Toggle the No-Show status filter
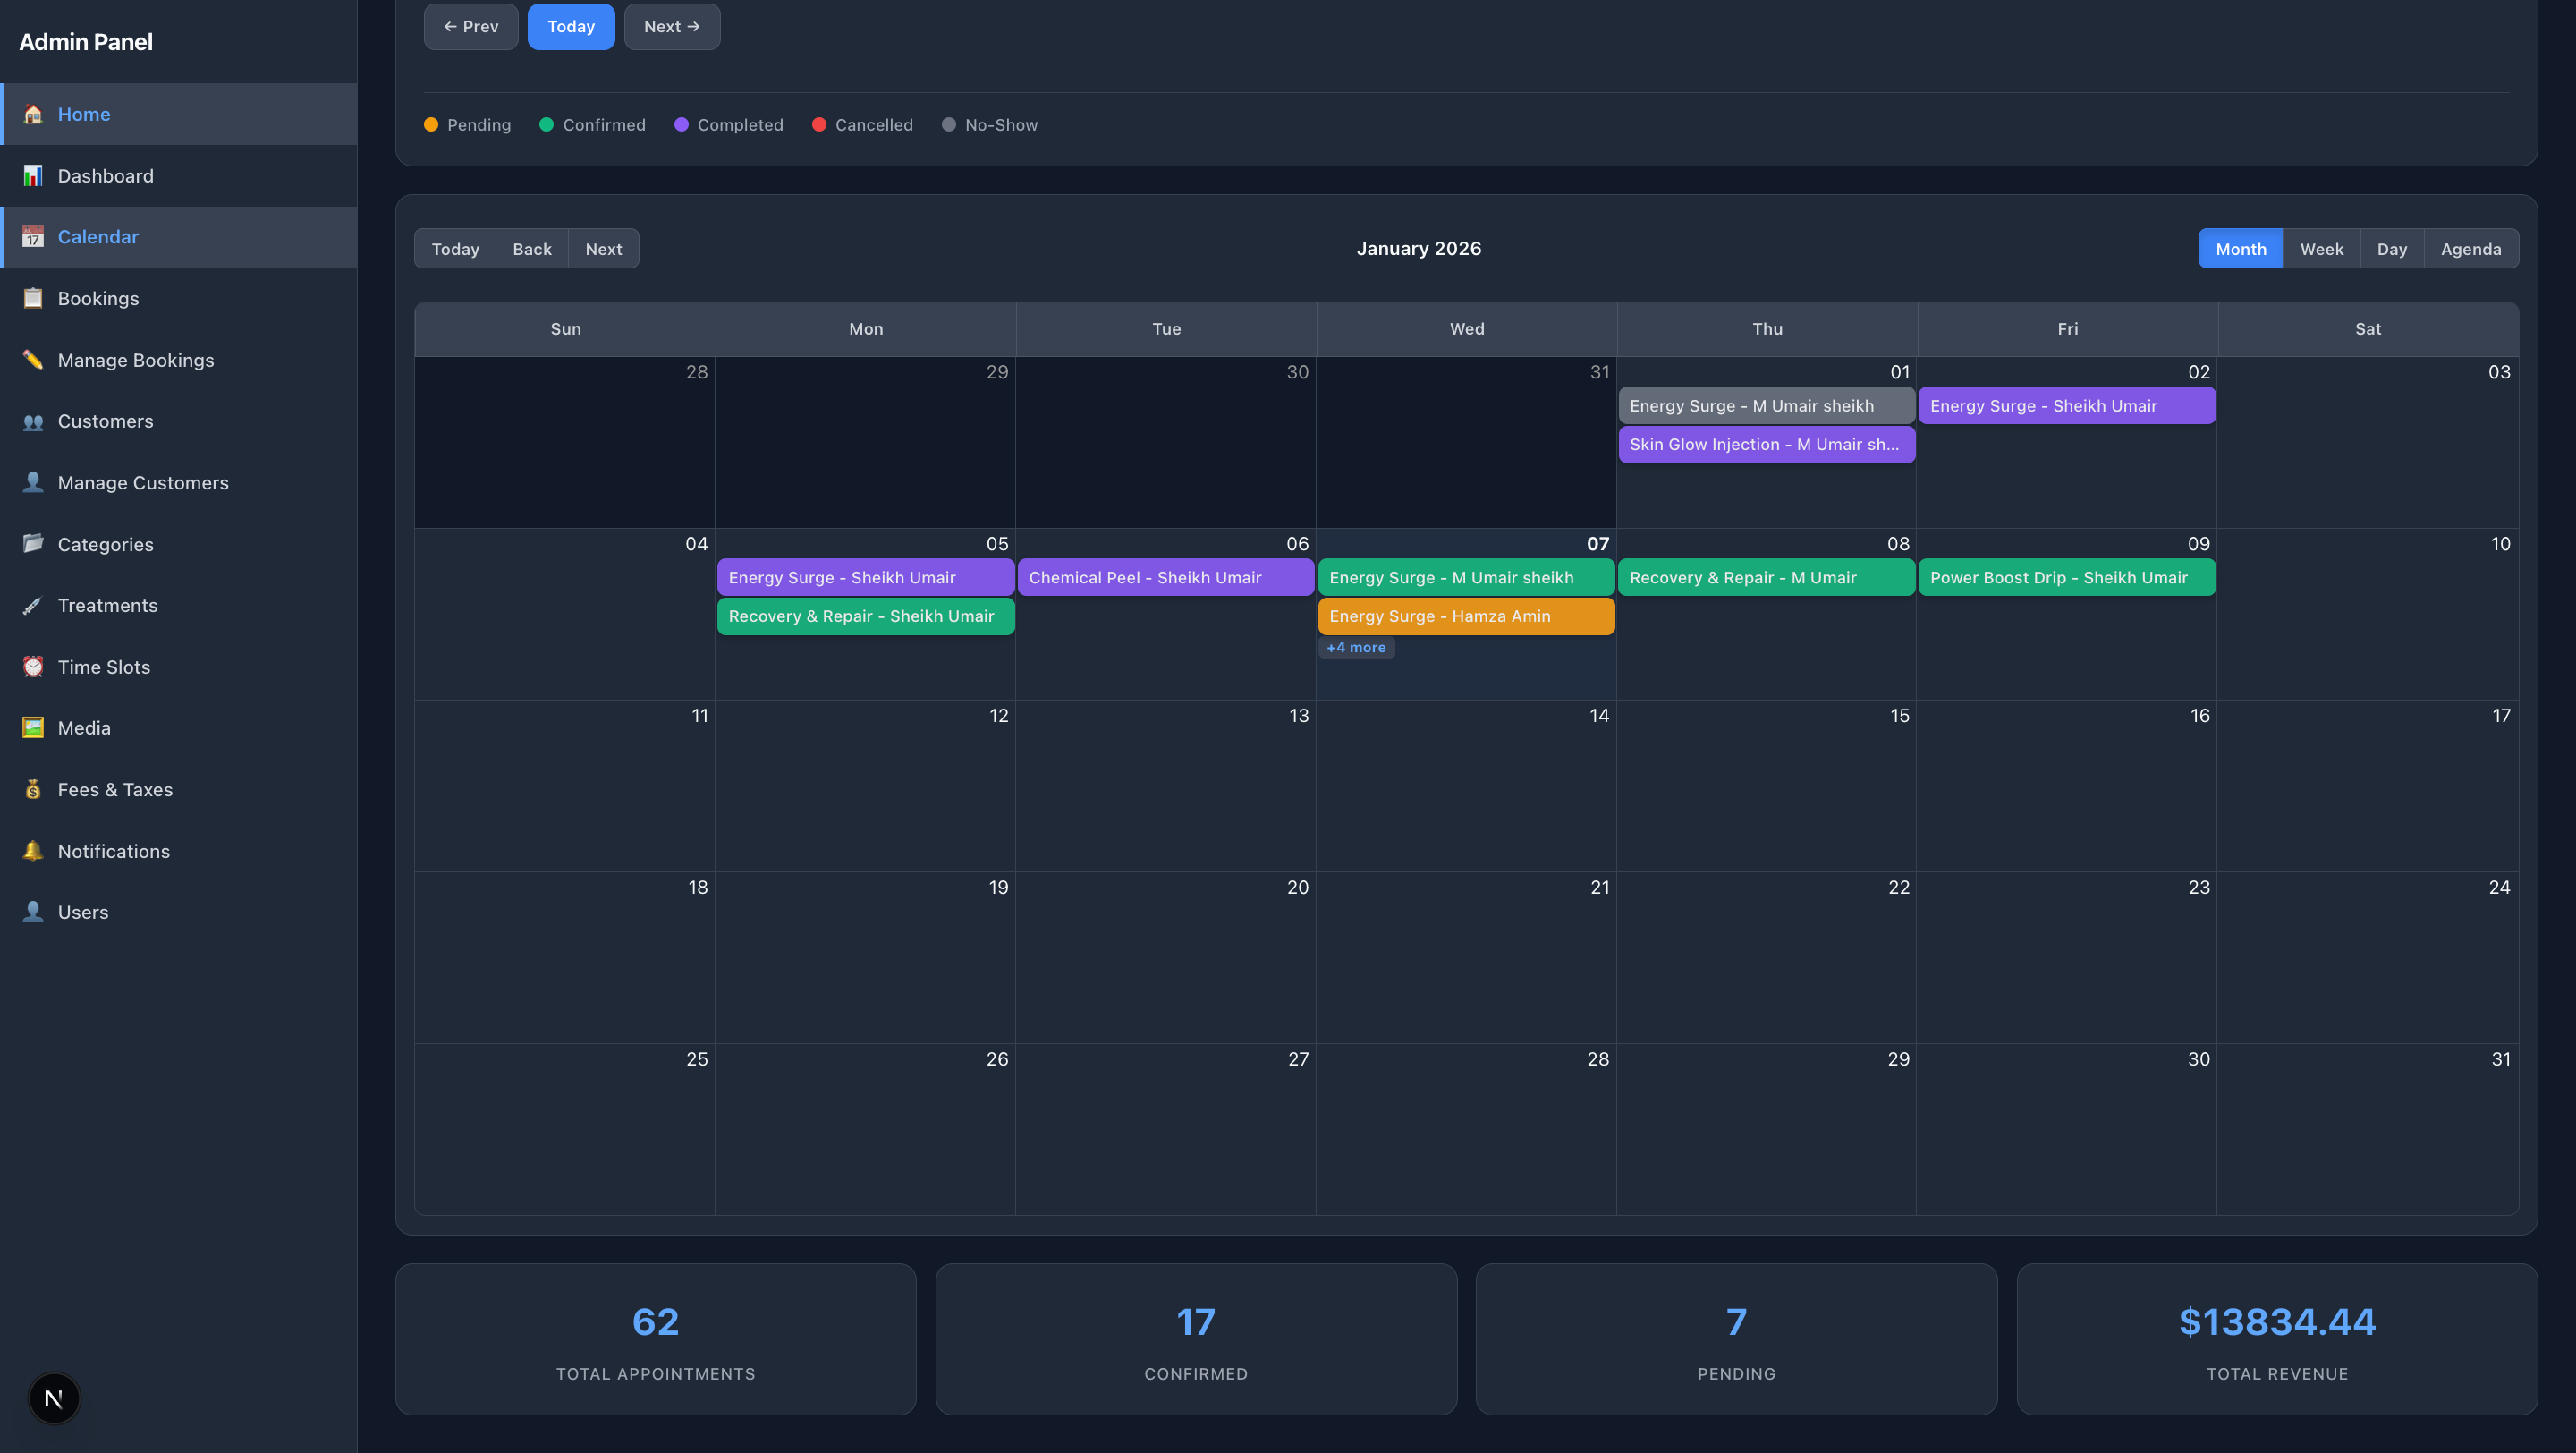Image resolution: width=2576 pixels, height=1453 pixels. (x=989, y=124)
